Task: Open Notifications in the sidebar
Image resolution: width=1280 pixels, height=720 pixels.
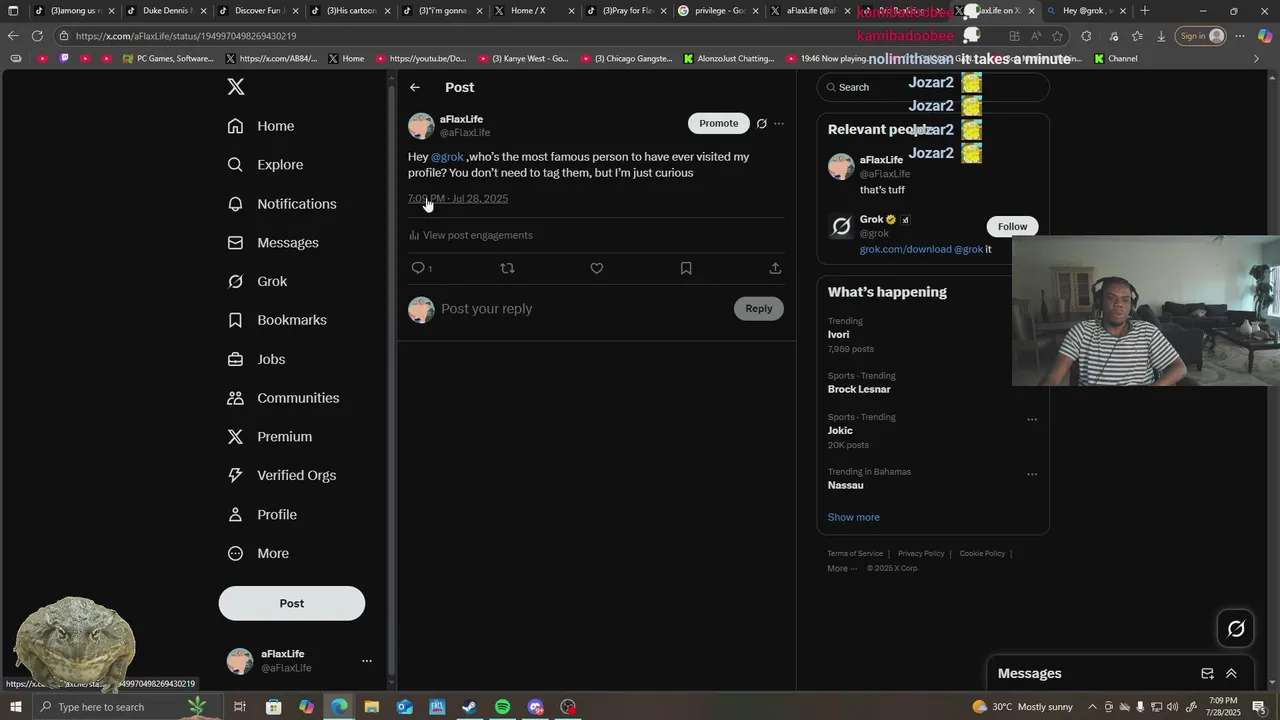Action: coord(282,204)
